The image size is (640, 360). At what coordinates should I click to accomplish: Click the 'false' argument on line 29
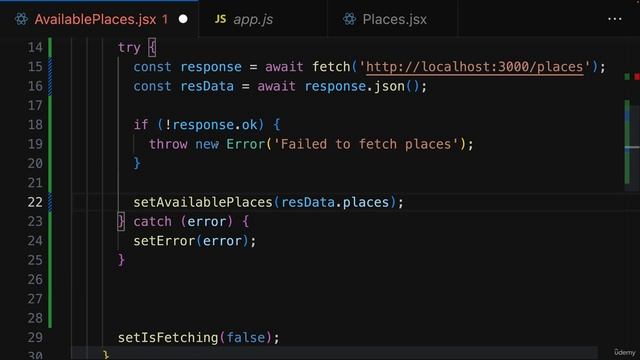click(246, 338)
